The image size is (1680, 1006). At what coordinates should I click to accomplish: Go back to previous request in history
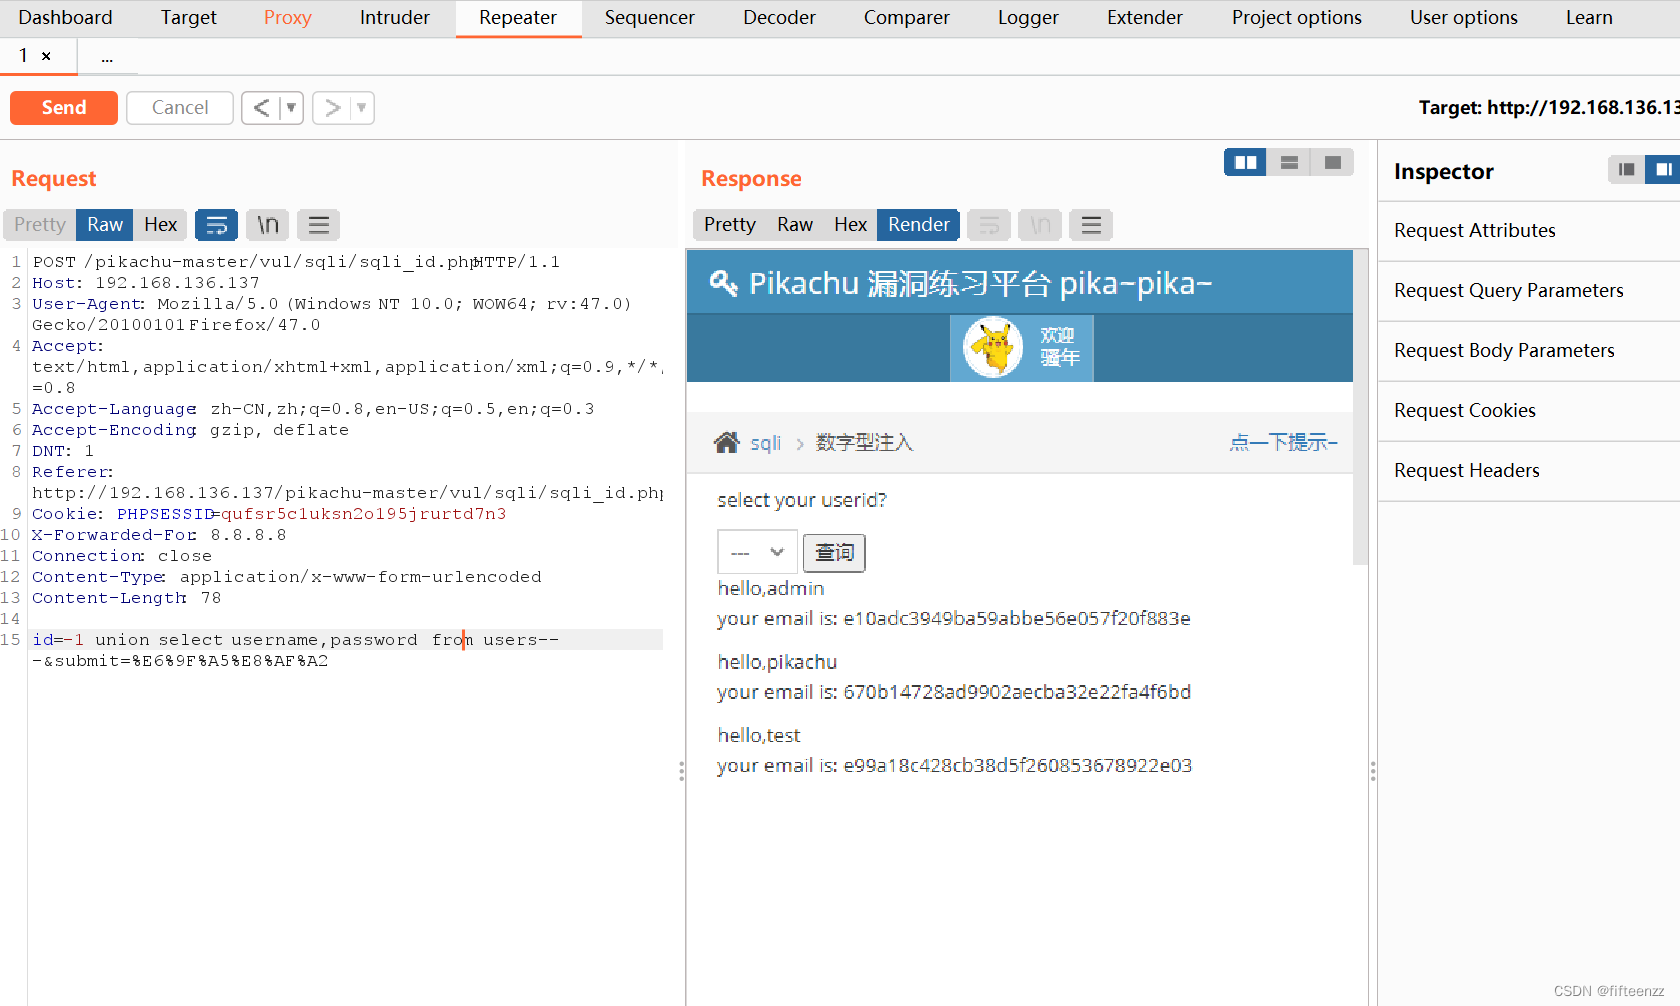pyautogui.click(x=261, y=107)
